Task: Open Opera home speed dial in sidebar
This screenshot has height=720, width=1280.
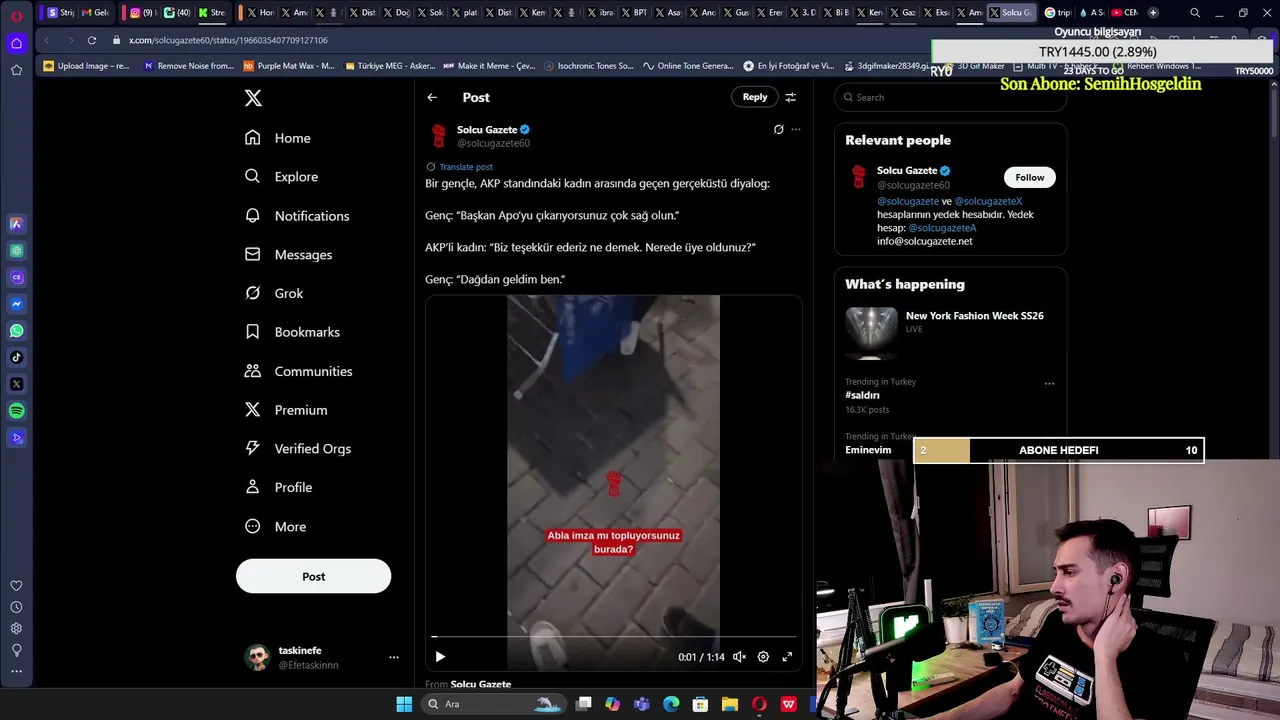Action: tap(16, 43)
